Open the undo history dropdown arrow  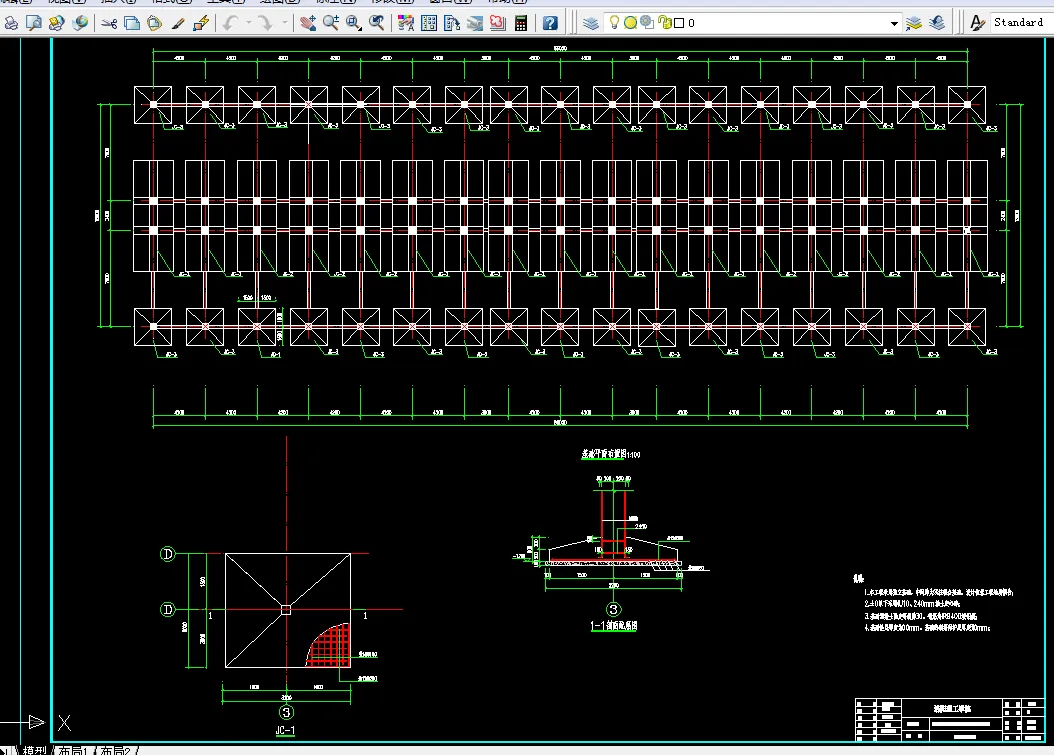pyautogui.click(x=247, y=23)
